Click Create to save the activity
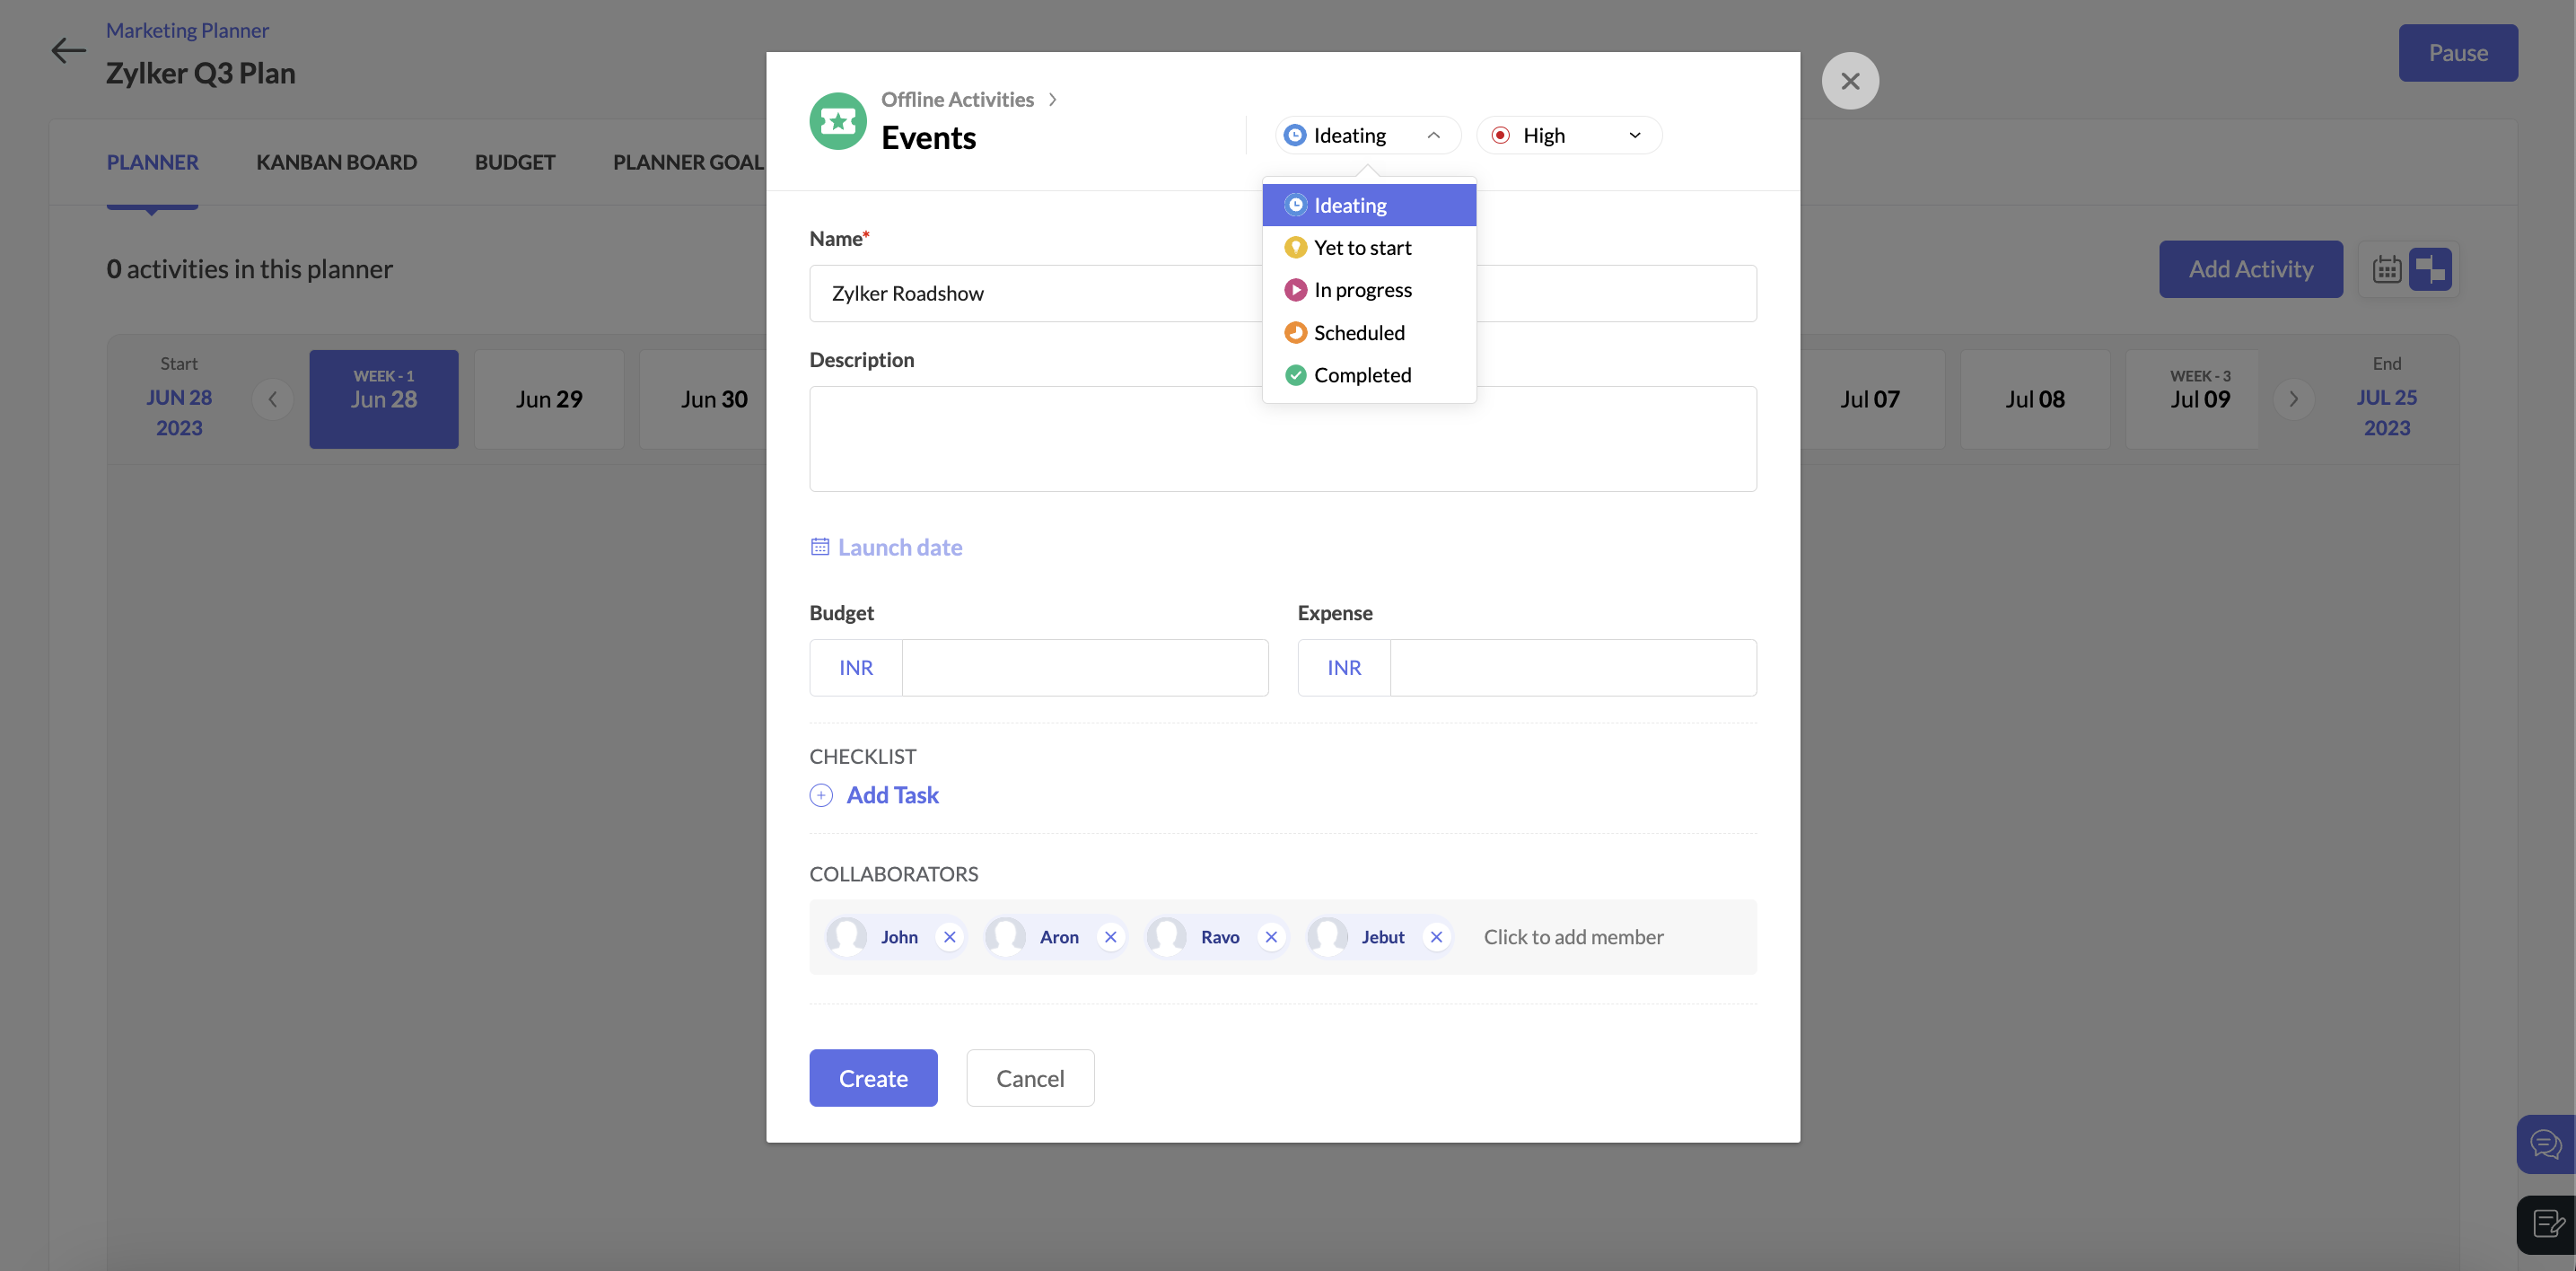This screenshot has height=1271, width=2576. (873, 1077)
